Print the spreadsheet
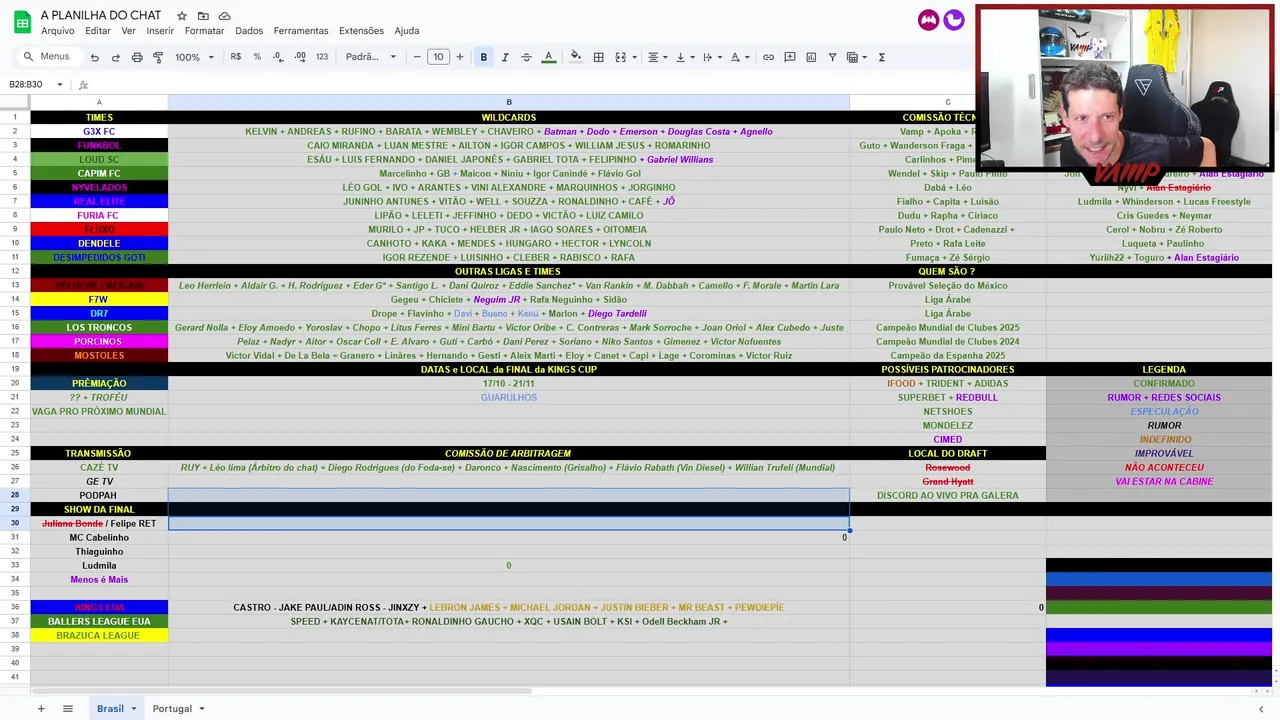 point(137,57)
